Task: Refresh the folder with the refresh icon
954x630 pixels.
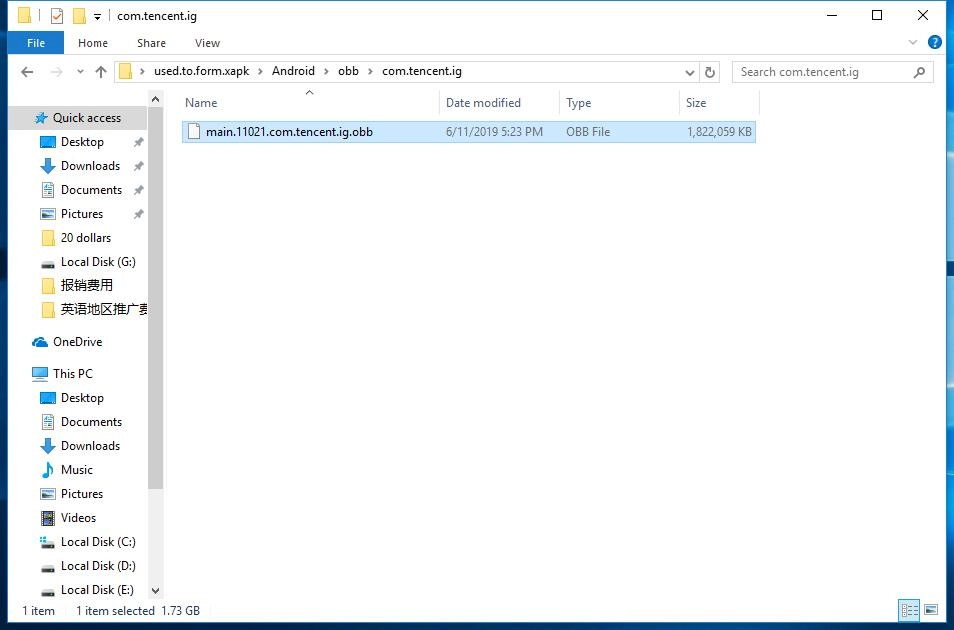Action: (x=710, y=71)
